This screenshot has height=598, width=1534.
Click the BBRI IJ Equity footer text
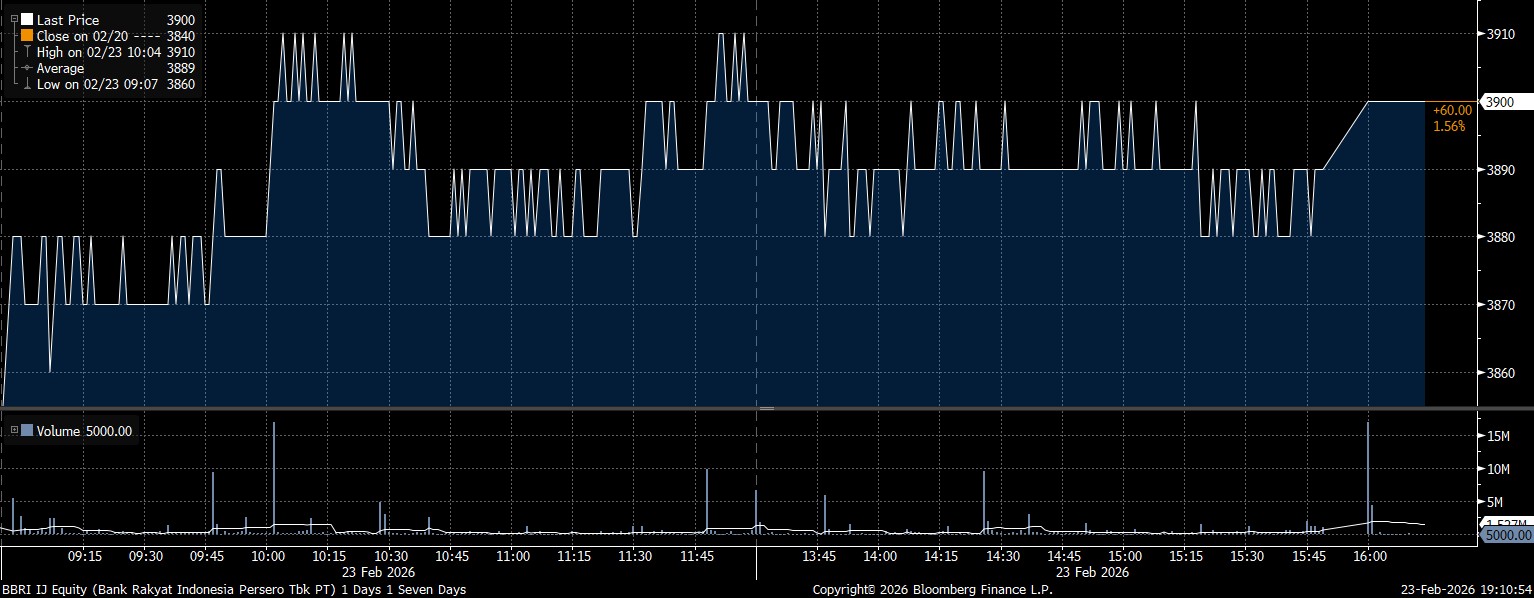[233, 590]
